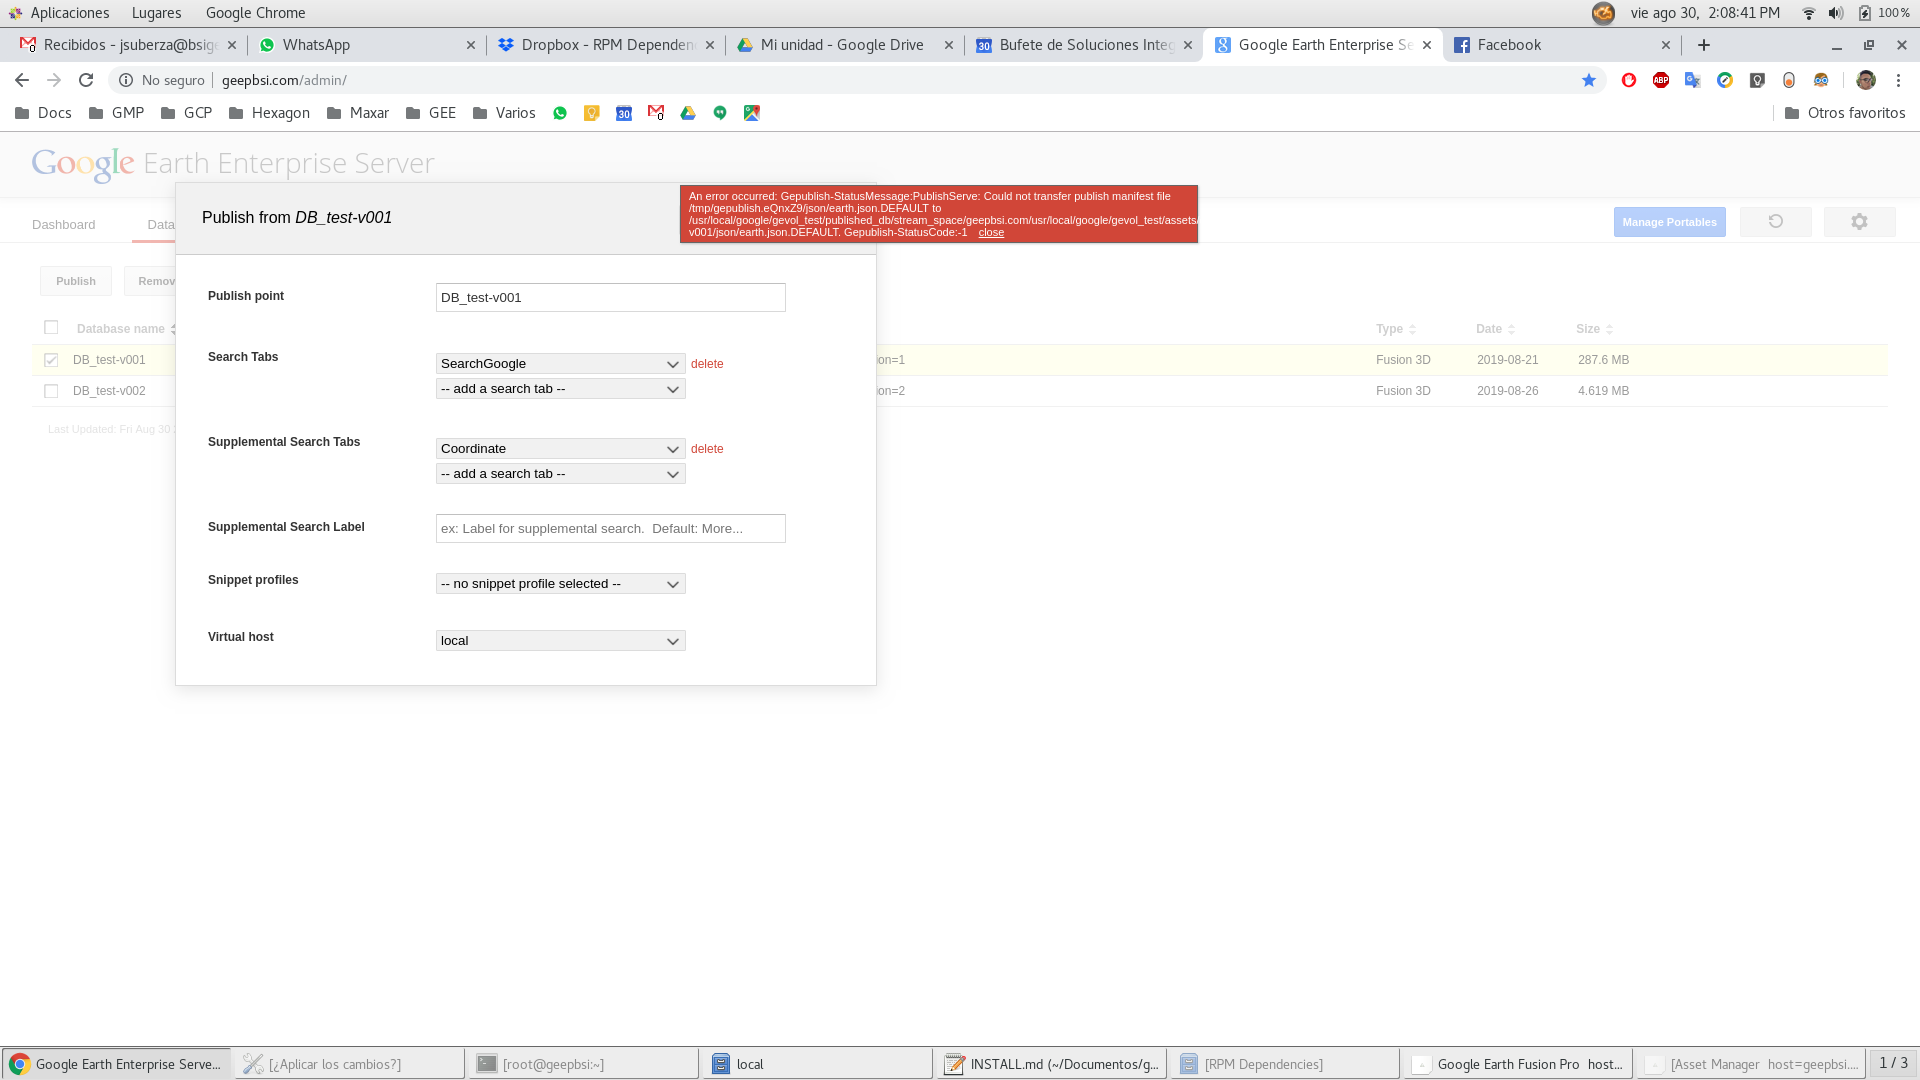
Task: Click the refresh icon beside Manage Portables
Action: point(1775,221)
